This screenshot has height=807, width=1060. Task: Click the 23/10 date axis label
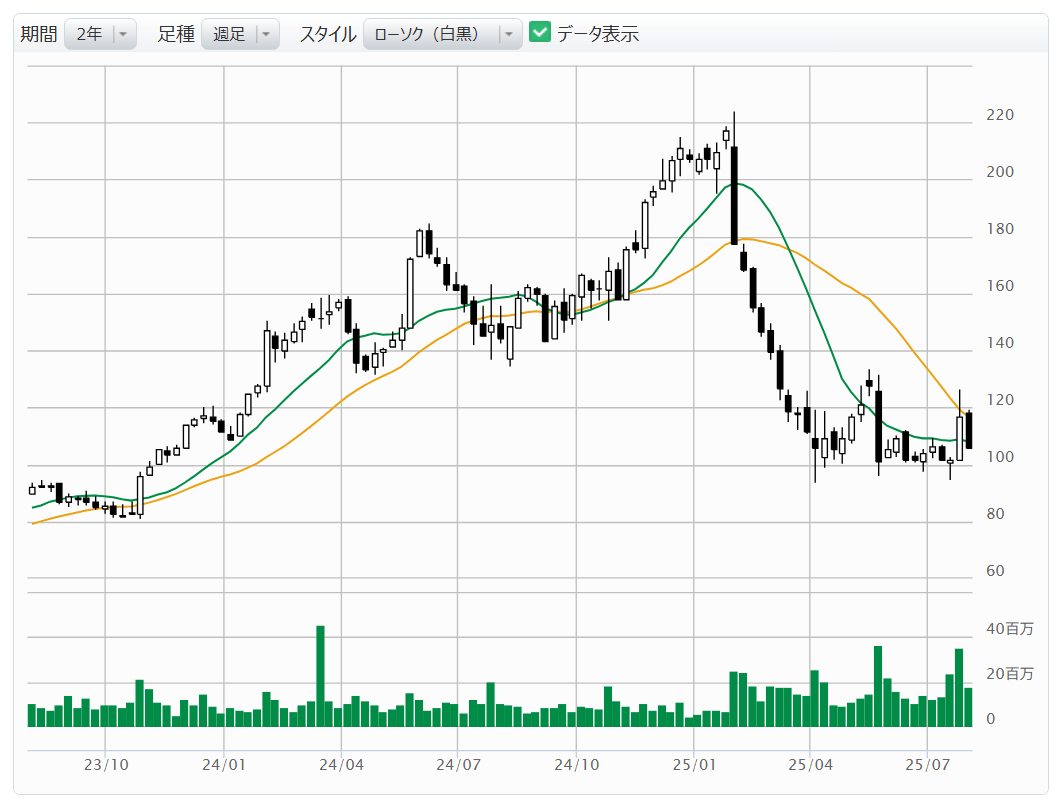coord(106,765)
